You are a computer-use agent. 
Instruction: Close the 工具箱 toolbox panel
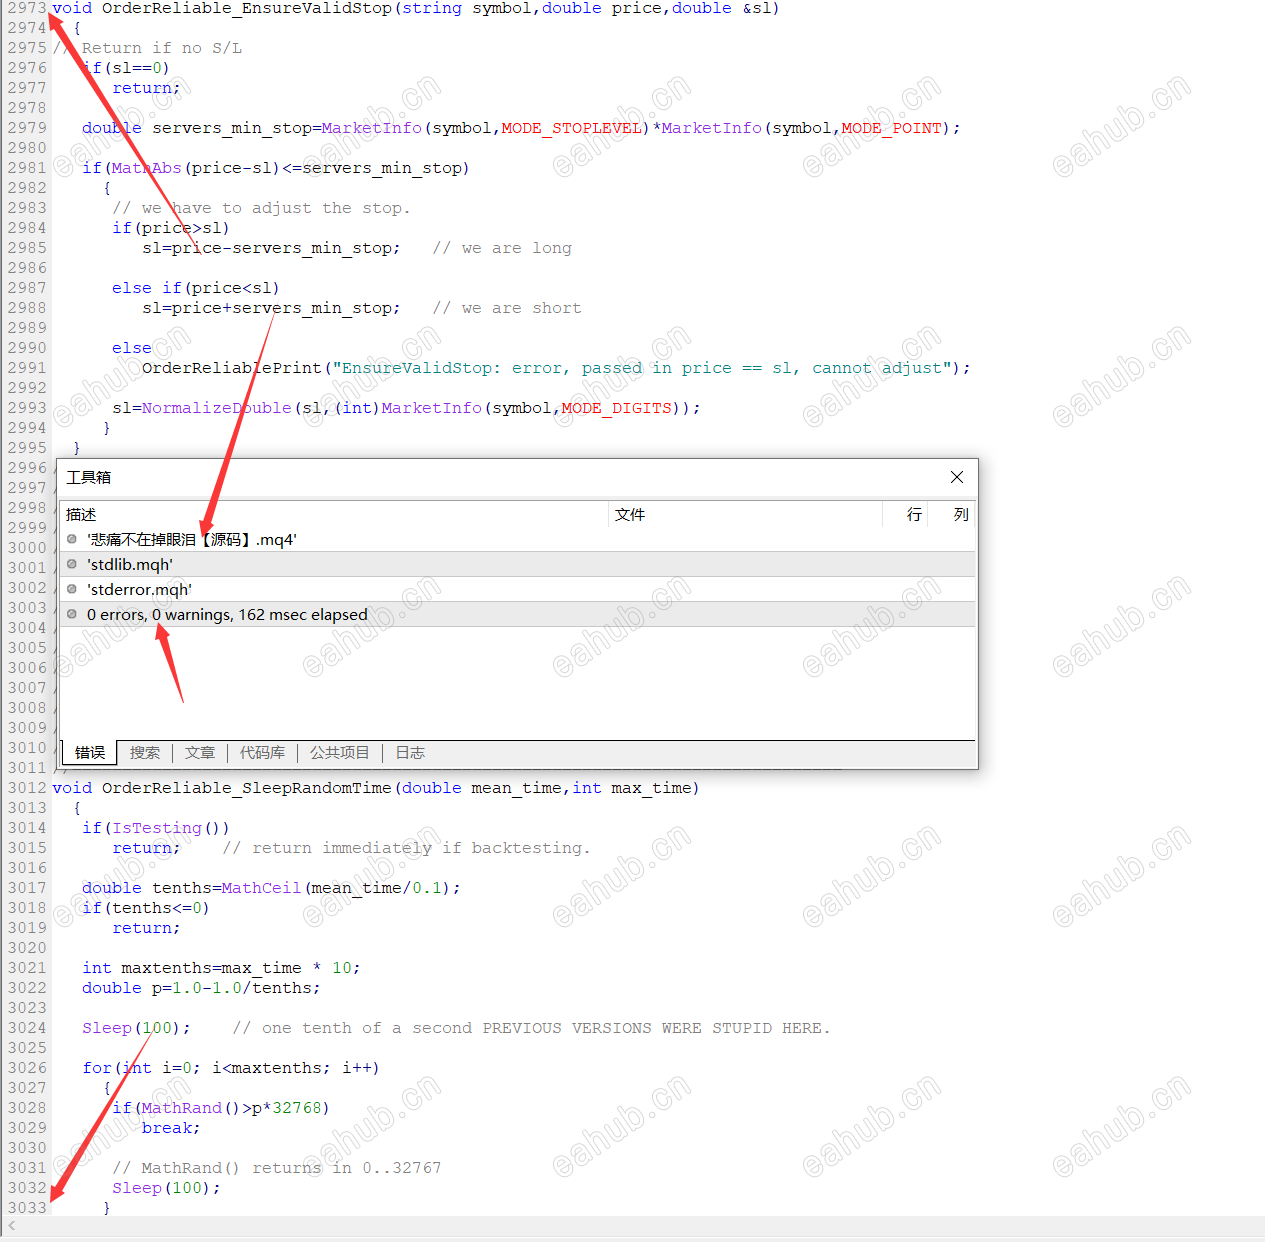tap(957, 477)
